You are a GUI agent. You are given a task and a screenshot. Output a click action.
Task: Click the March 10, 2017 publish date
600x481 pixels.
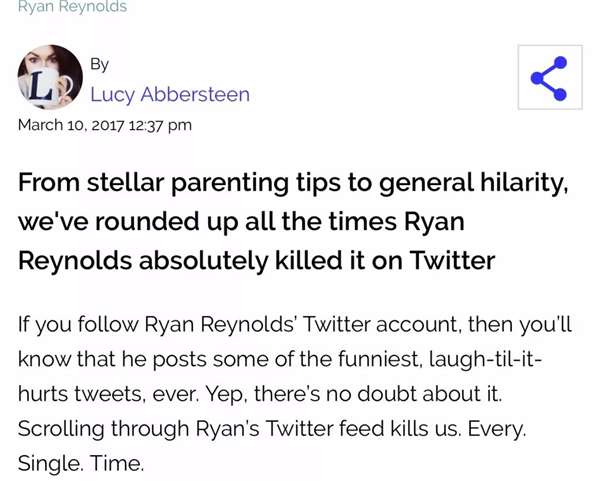coord(71,125)
